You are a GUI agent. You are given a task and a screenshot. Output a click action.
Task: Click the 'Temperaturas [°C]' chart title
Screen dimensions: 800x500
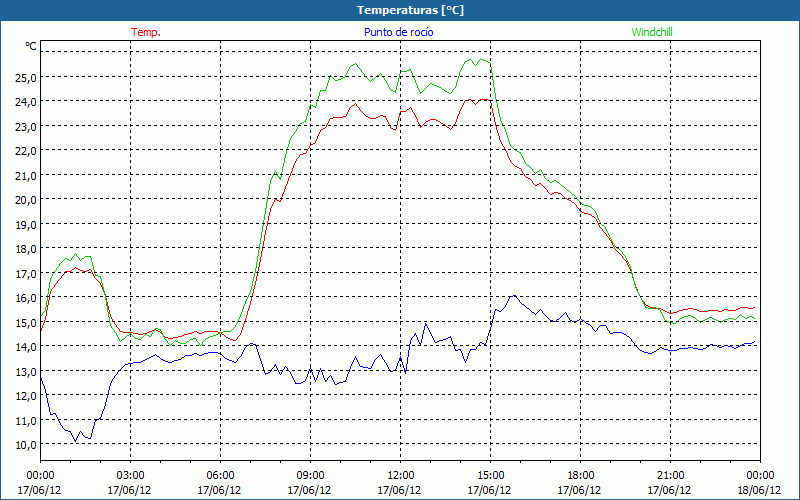click(410, 10)
